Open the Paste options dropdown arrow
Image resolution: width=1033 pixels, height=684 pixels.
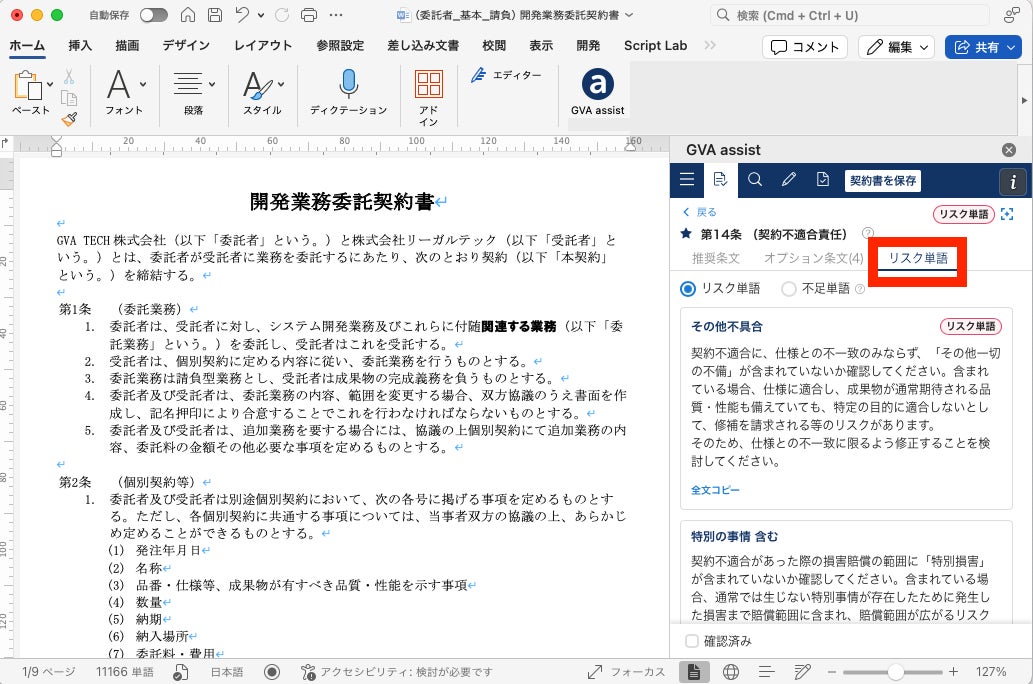pos(50,84)
